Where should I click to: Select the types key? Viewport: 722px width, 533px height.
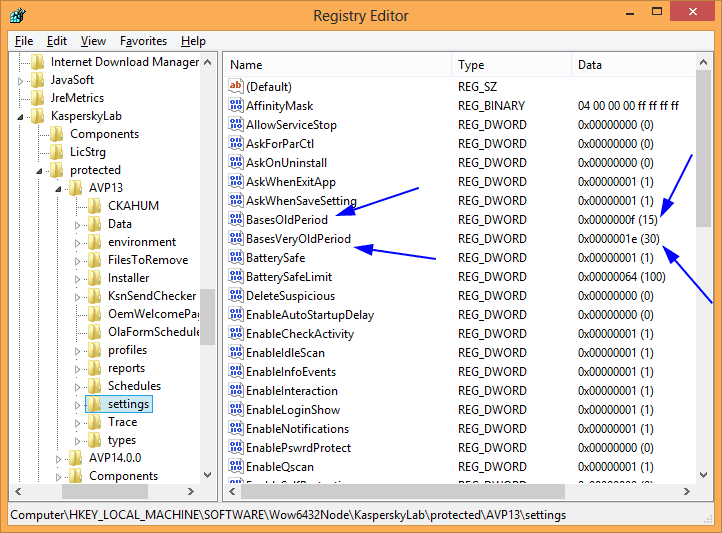click(x=122, y=440)
